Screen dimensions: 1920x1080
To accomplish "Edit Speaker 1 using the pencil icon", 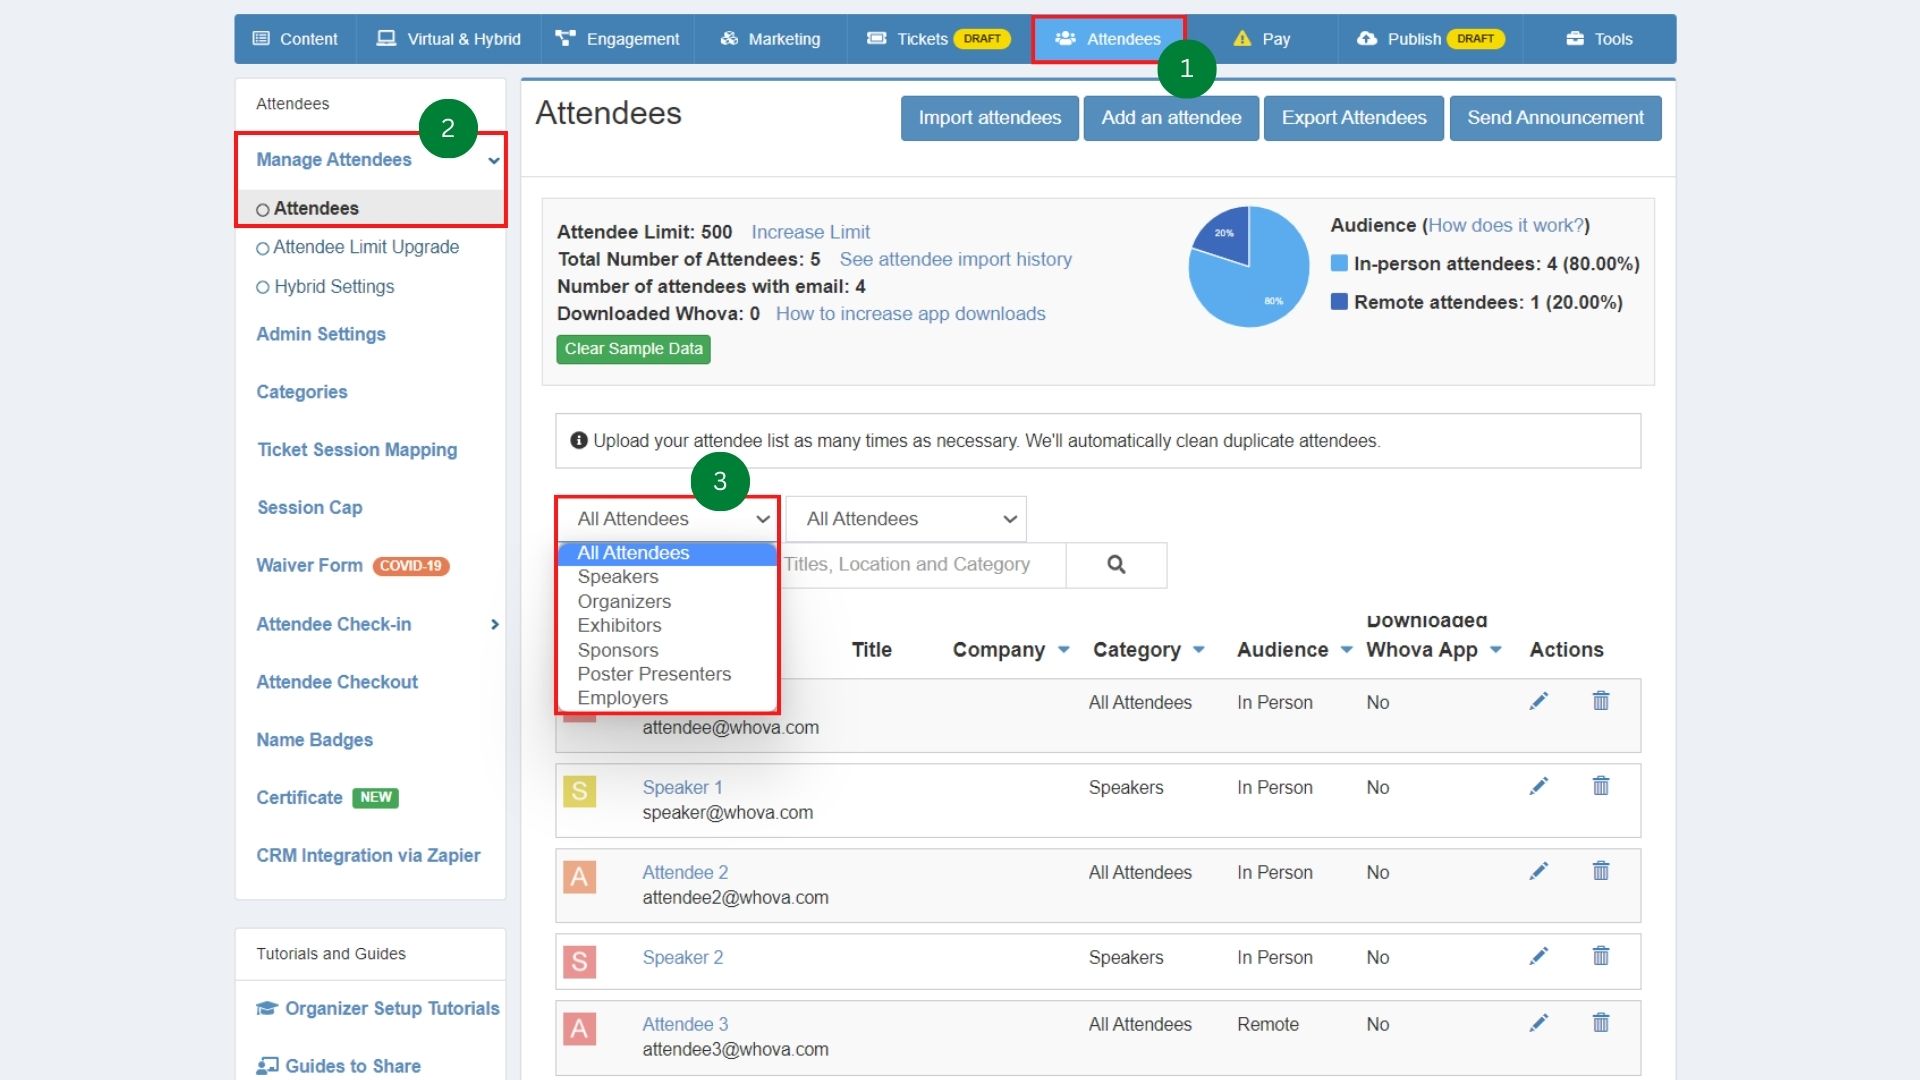I will point(1539,787).
